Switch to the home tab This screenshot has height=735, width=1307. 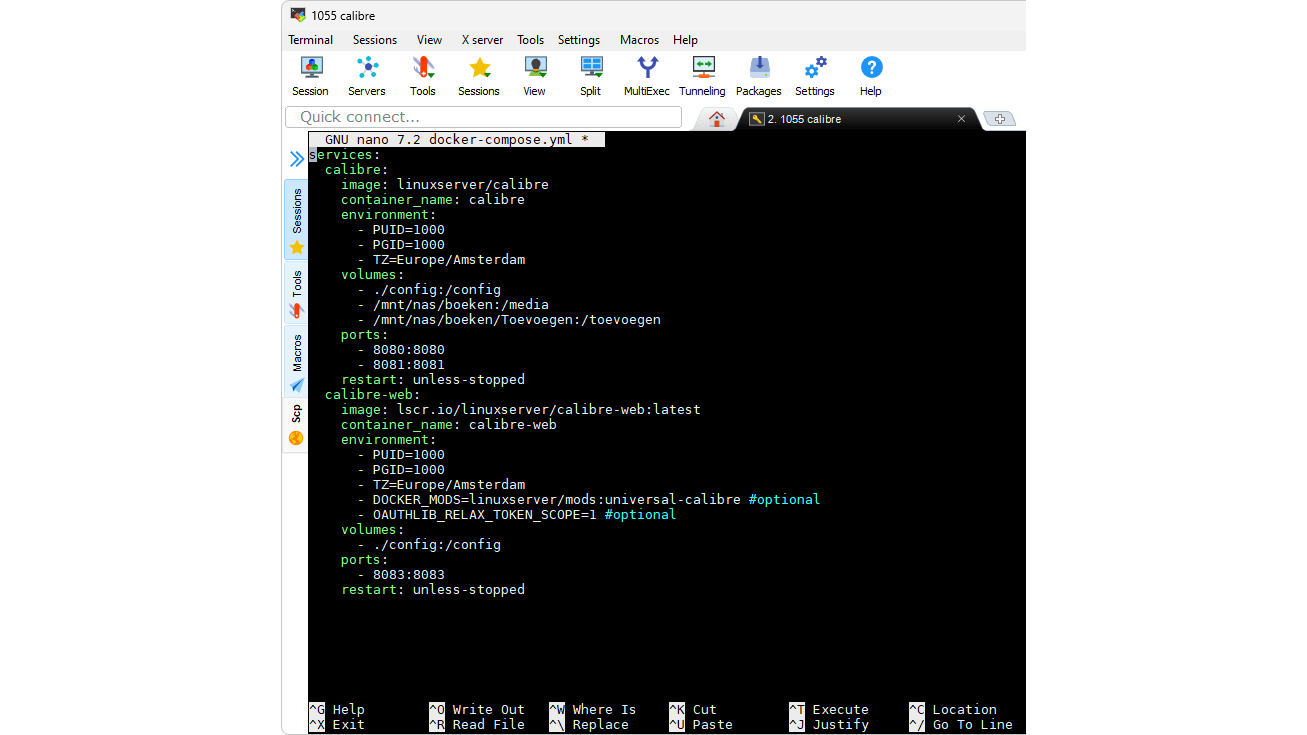pos(716,119)
